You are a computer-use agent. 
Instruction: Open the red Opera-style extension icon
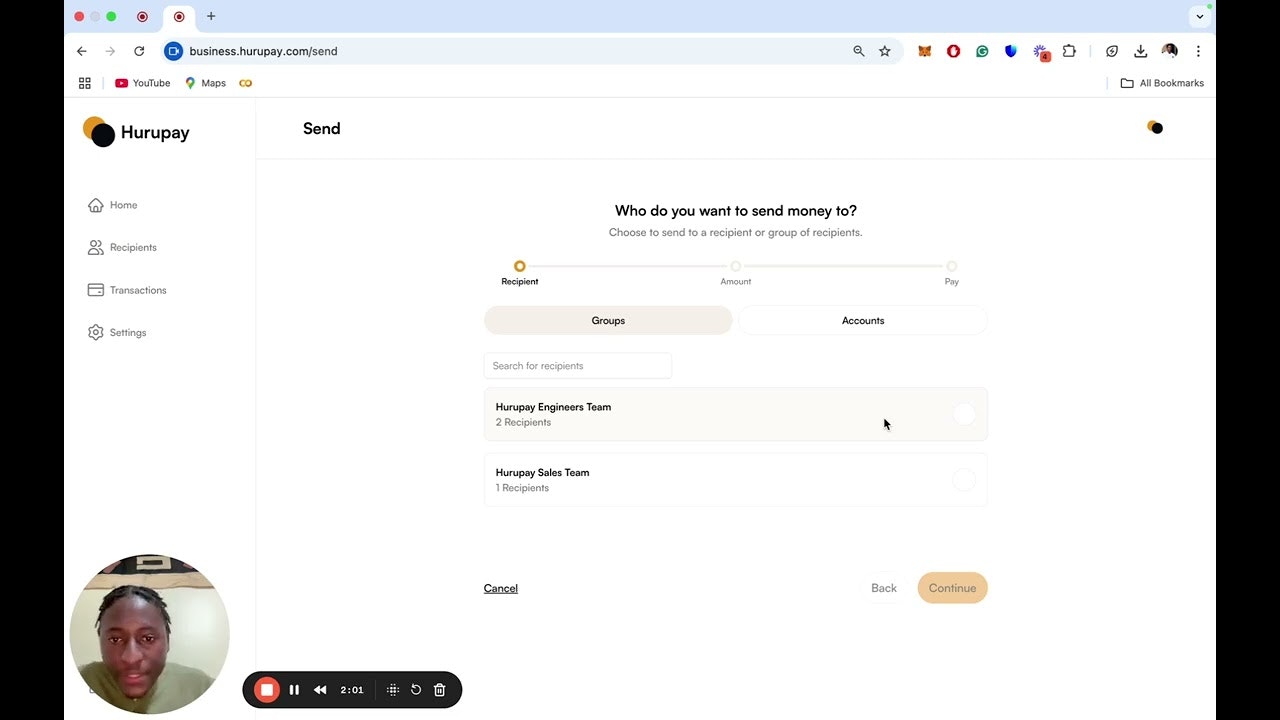pyautogui.click(x=954, y=51)
